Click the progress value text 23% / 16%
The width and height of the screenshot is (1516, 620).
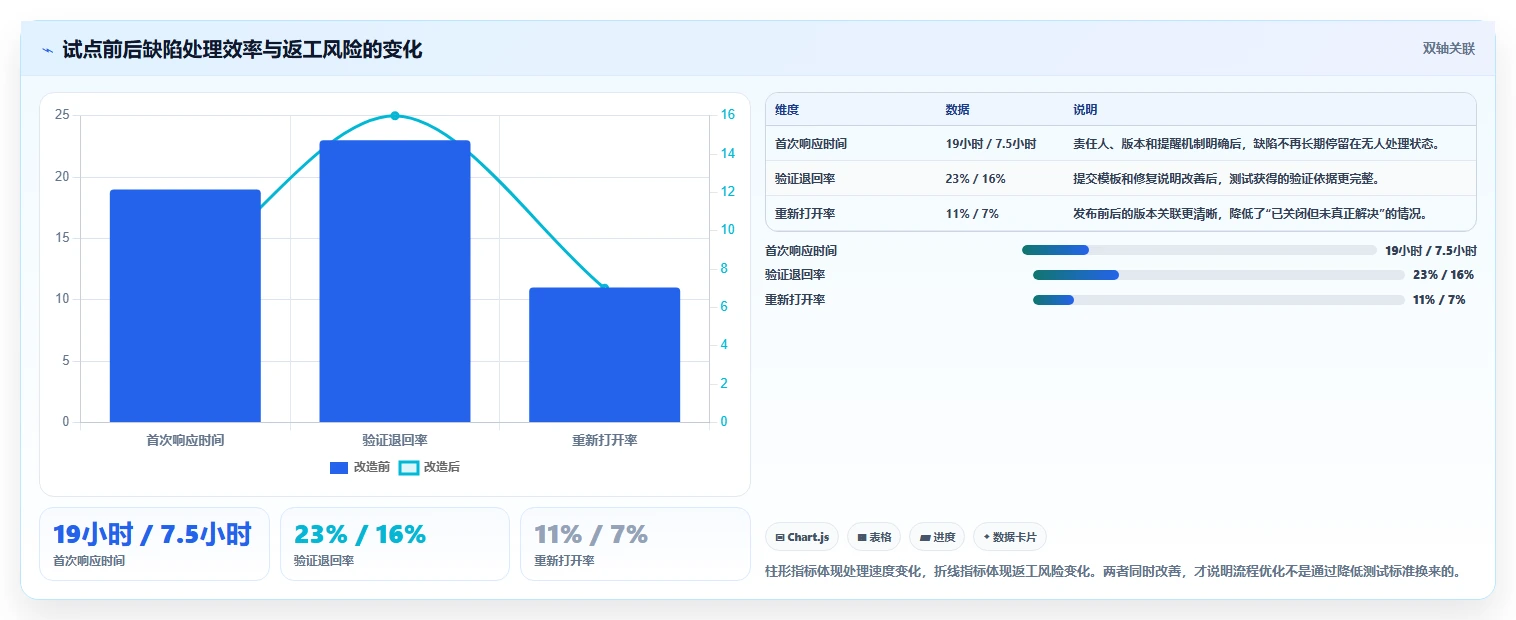click(x=1443, y=275)
